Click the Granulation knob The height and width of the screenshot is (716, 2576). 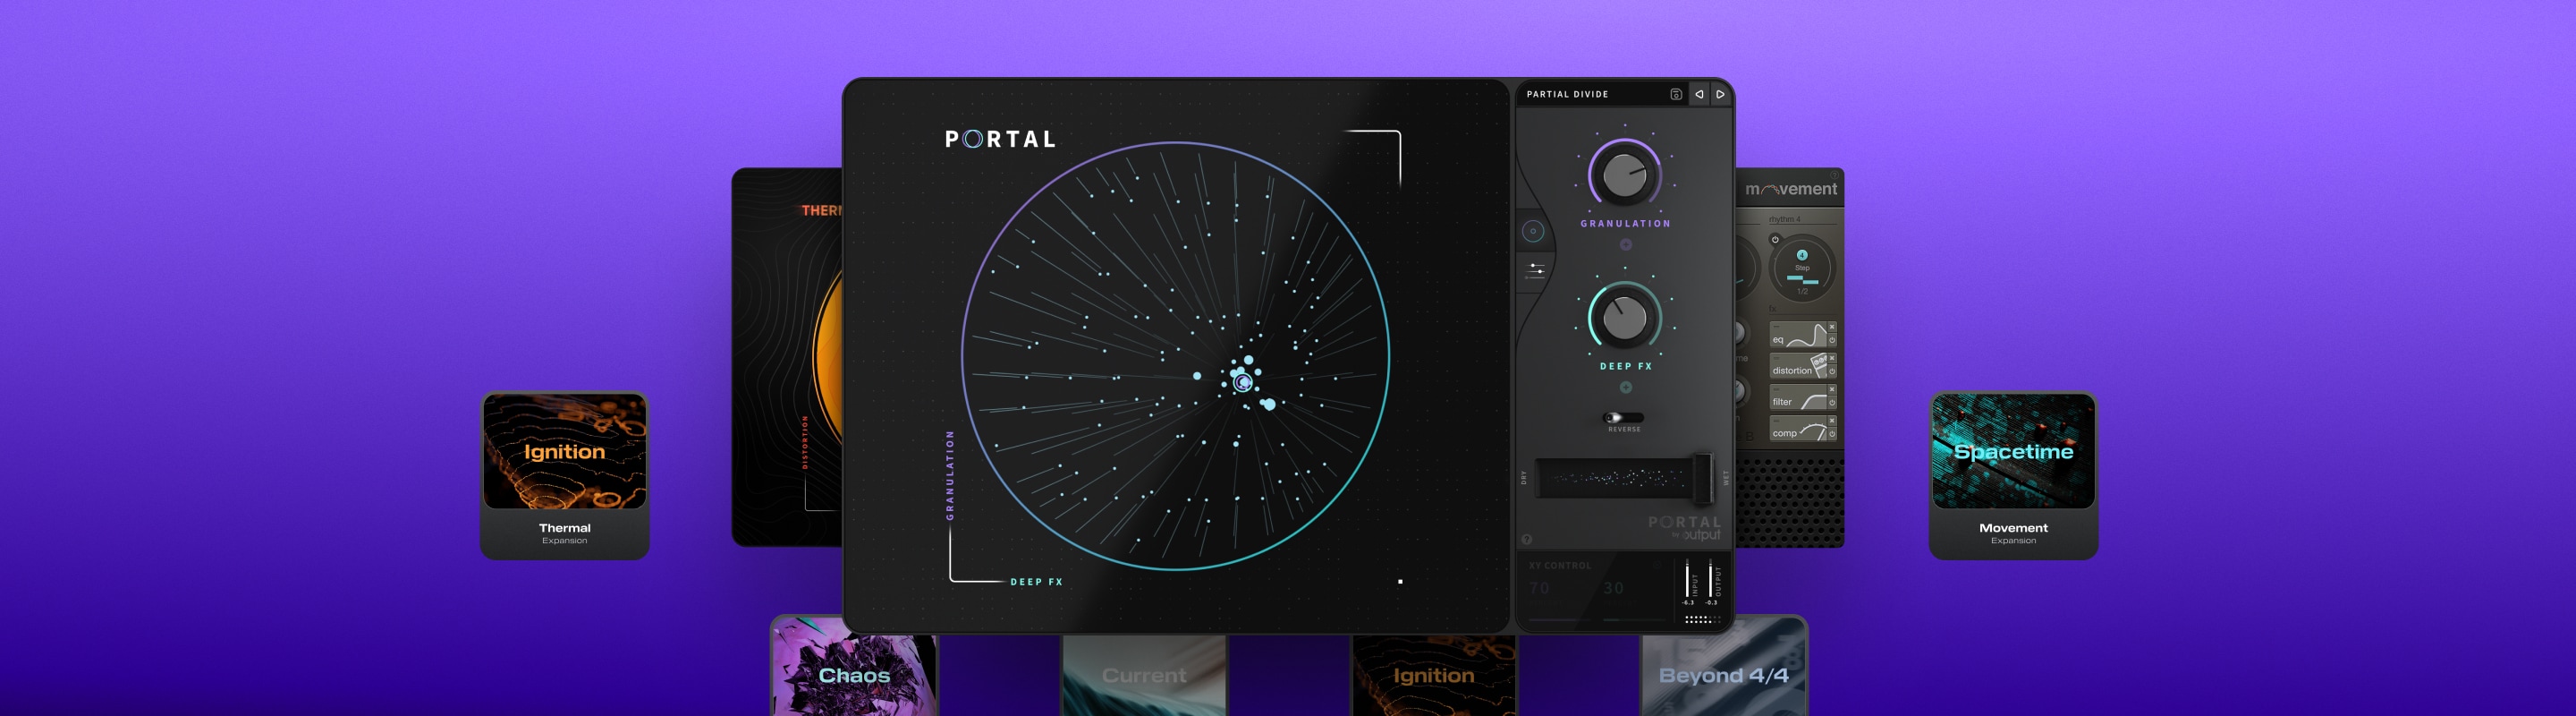1625,175
